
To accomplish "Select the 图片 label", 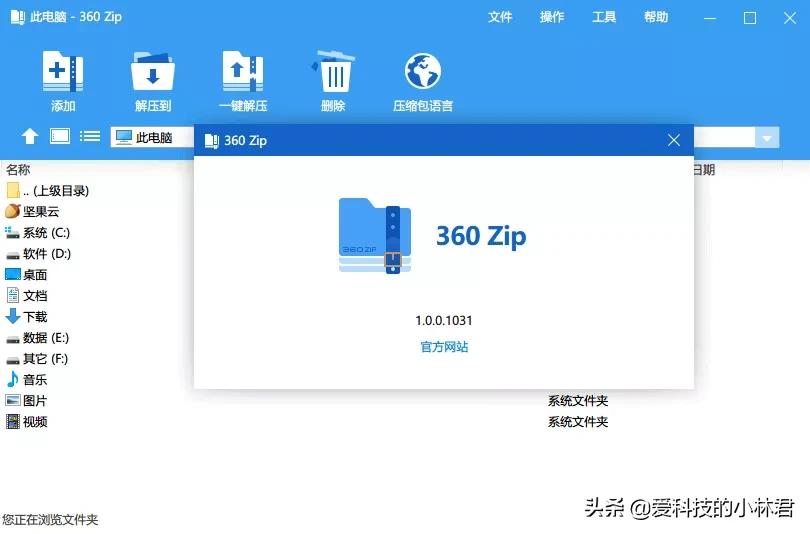I will [35, 401].
